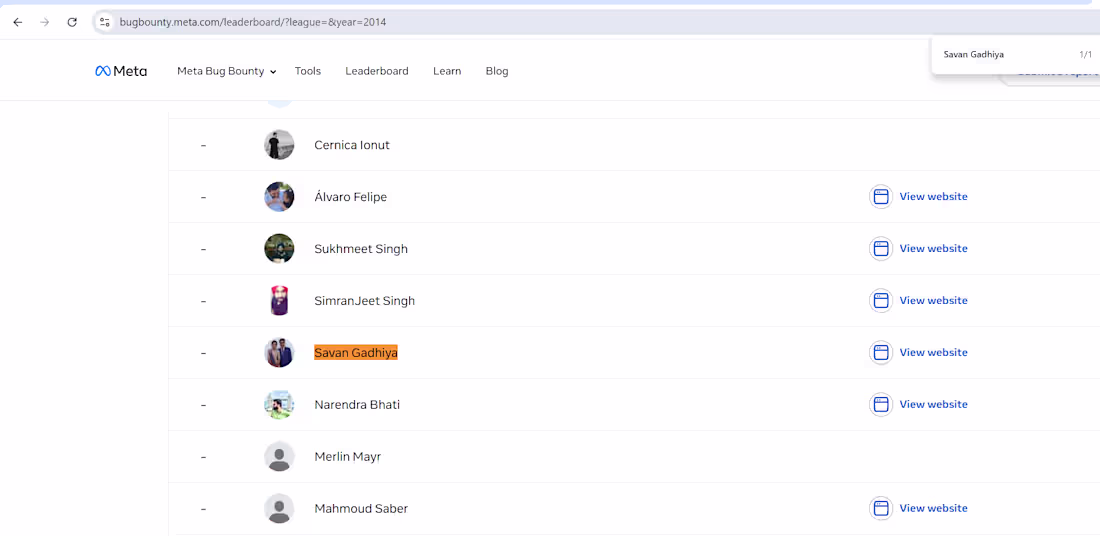Reload the page with the refresh icon

click(x=72, y=22)
